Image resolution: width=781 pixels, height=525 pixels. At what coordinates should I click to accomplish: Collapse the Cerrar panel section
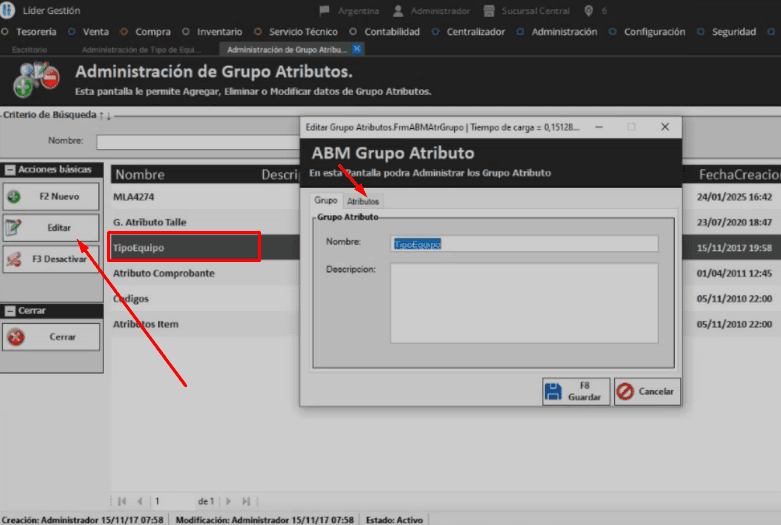(x=9, y=311)
